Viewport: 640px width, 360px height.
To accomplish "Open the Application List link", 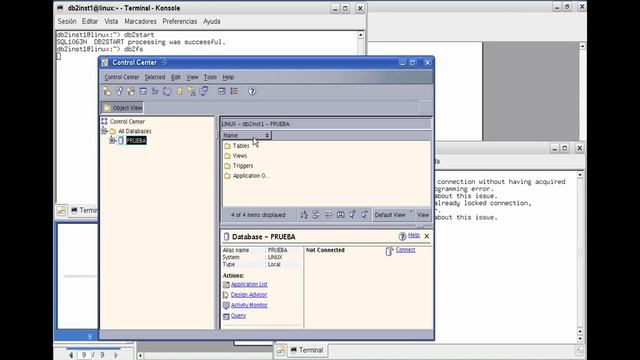I will pos(249,284).
